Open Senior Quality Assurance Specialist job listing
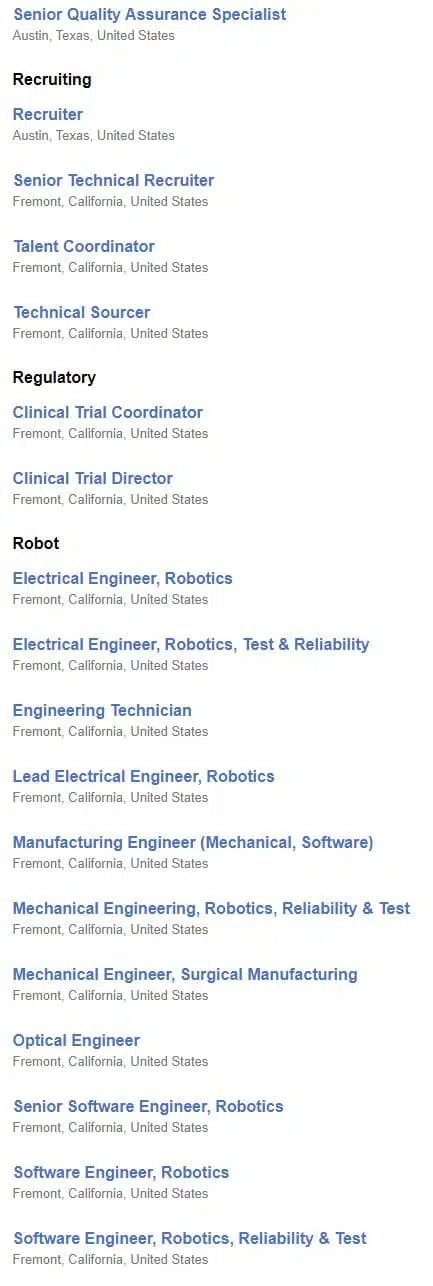 point(149,15)
